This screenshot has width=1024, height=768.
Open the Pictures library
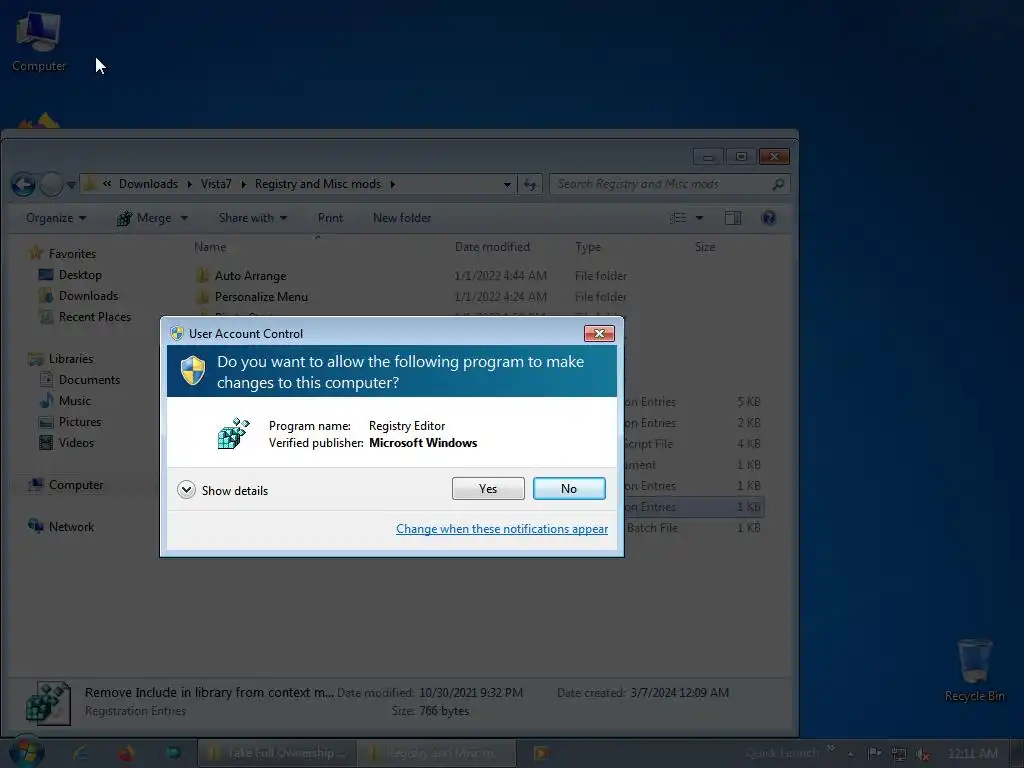pos(70,422)
